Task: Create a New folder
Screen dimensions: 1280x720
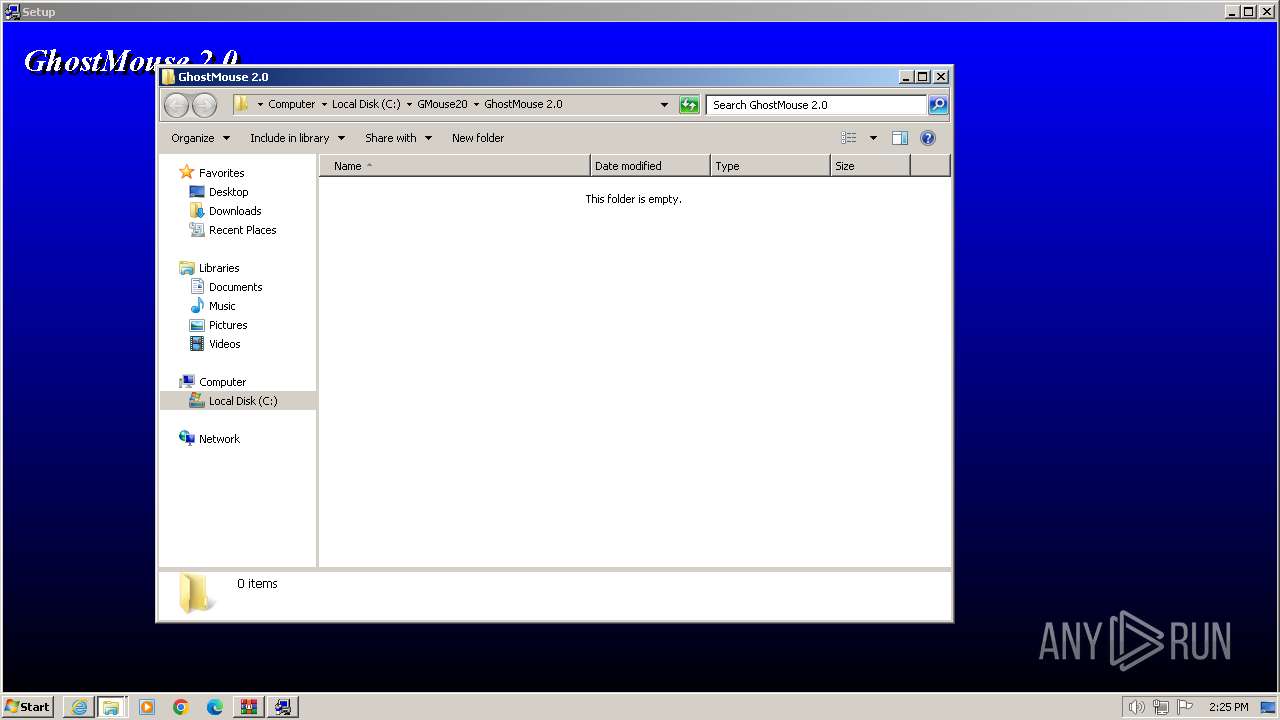Action: [478, 138]
